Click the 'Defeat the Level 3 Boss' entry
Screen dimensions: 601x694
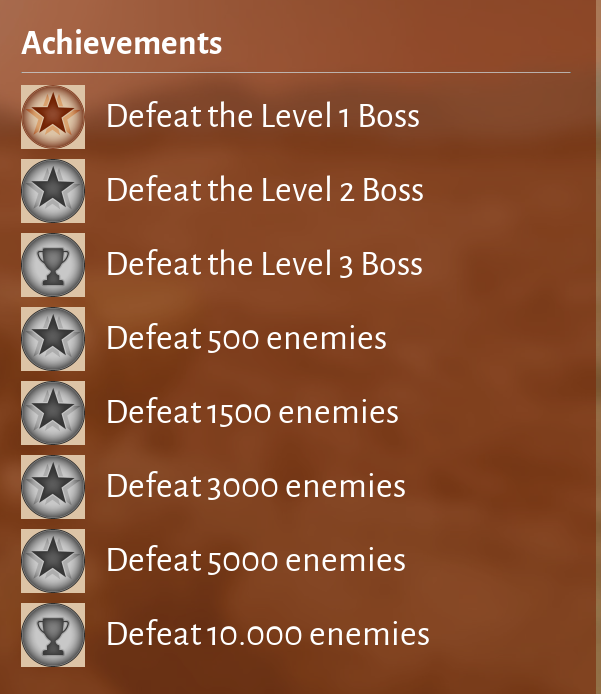coord(264,264)
